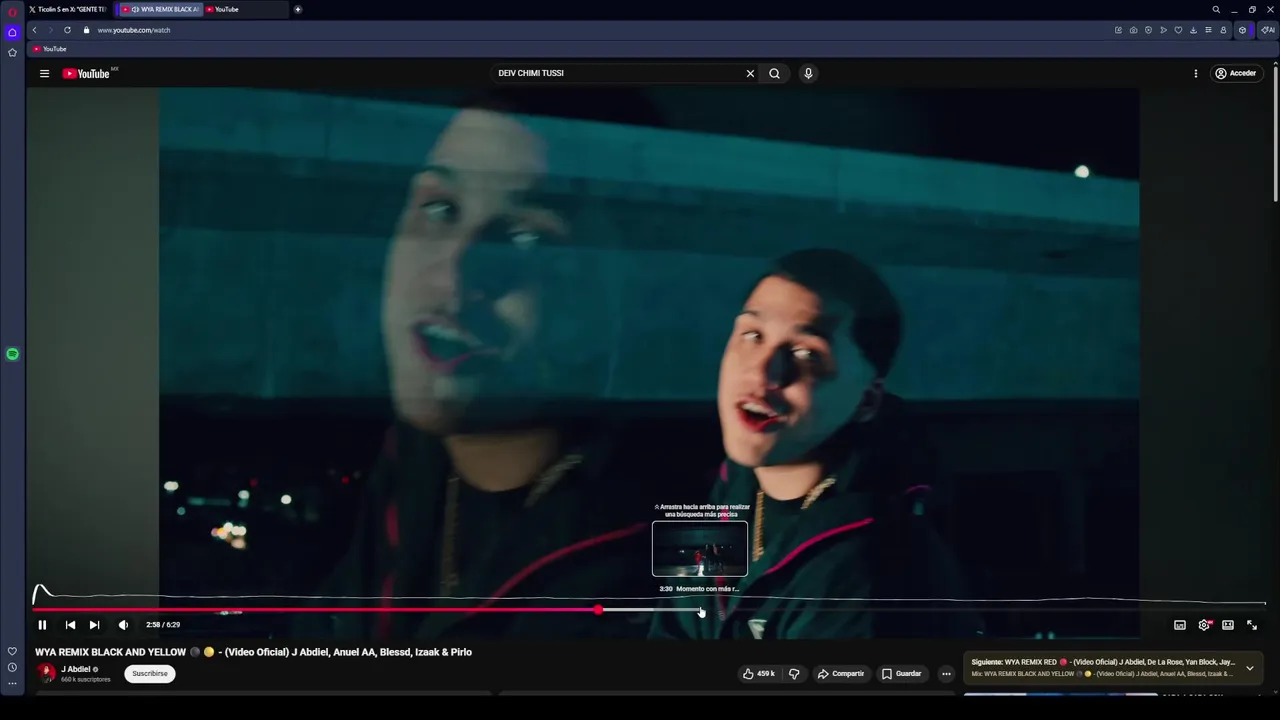Open sidebar heart pinboards icon
The image size is (1280, 720).
click(x=12, y=651)
